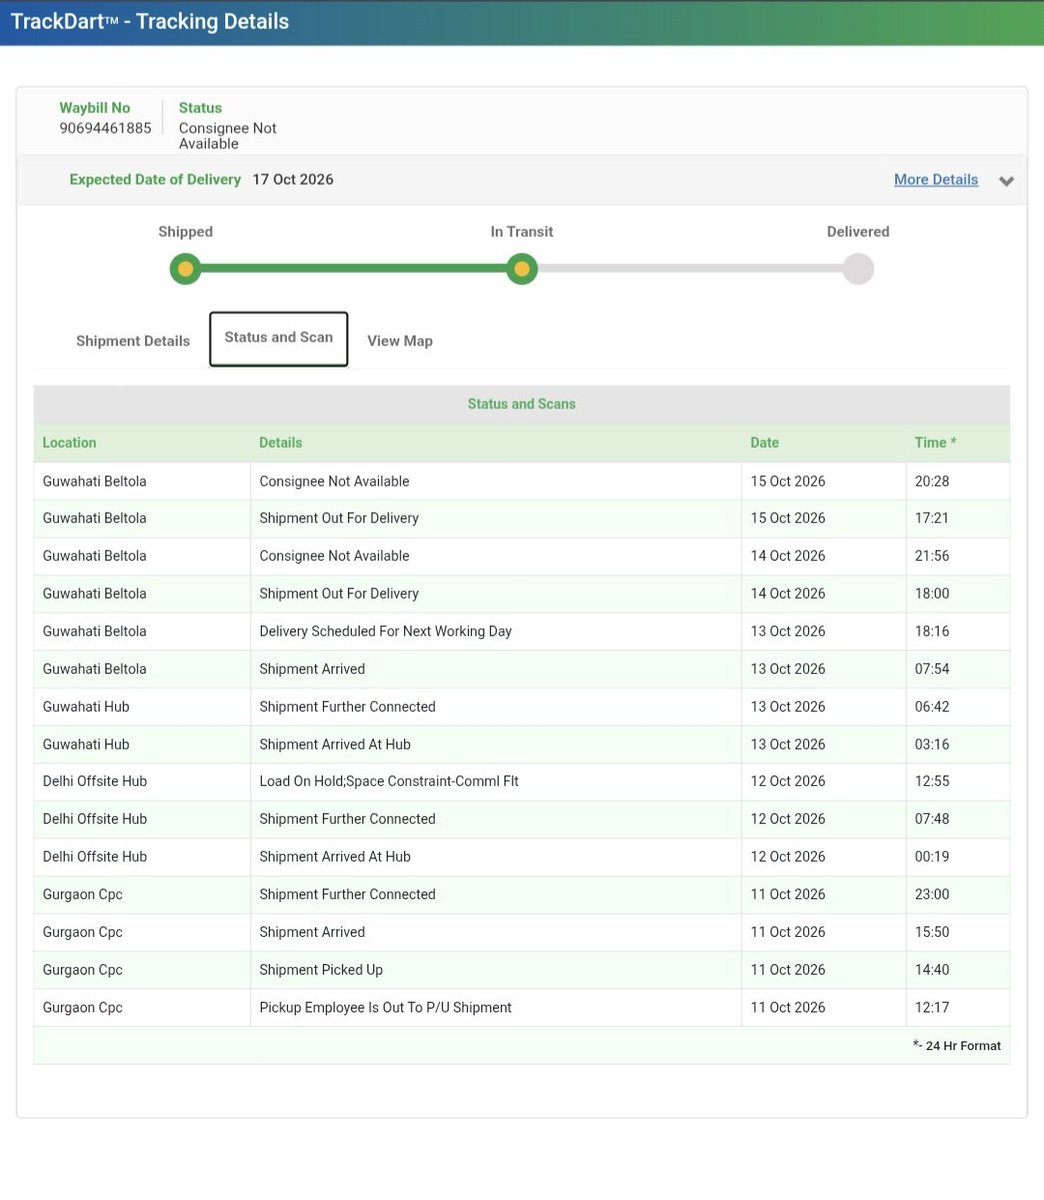Click the expected delivery date 17 Oct 2026

tap(293, 180)
